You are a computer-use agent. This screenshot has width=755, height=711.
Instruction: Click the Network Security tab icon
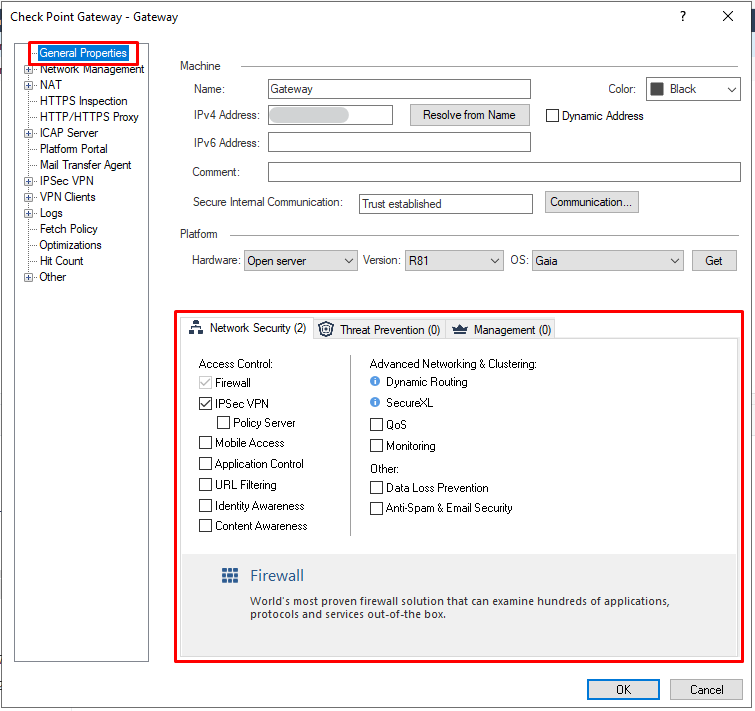pos(196,328)
